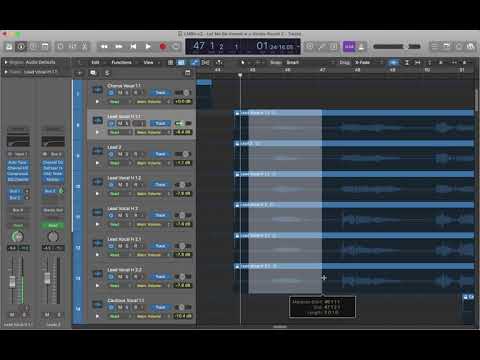Adjust the Lead 2 channel strip fader
This screenshot has width=480, height=360.
tap(47, 278)
